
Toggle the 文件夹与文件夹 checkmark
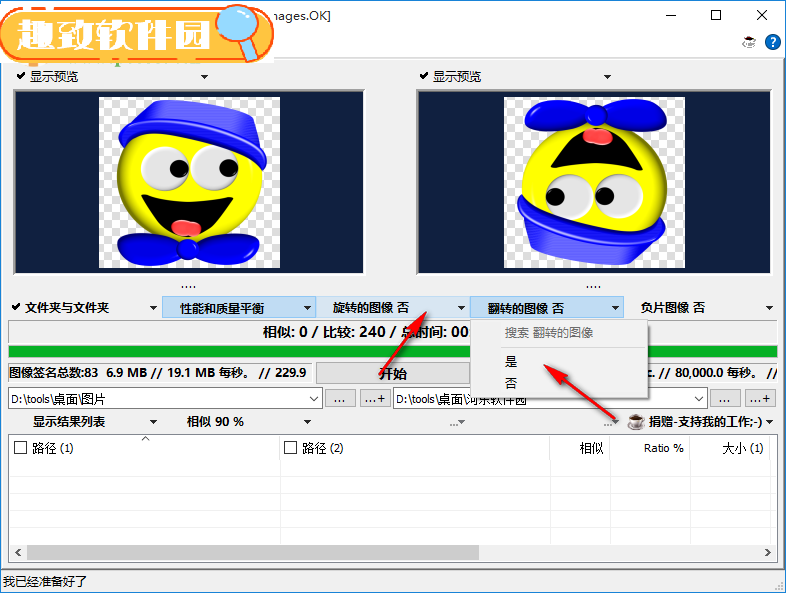[x=16, y=306]
